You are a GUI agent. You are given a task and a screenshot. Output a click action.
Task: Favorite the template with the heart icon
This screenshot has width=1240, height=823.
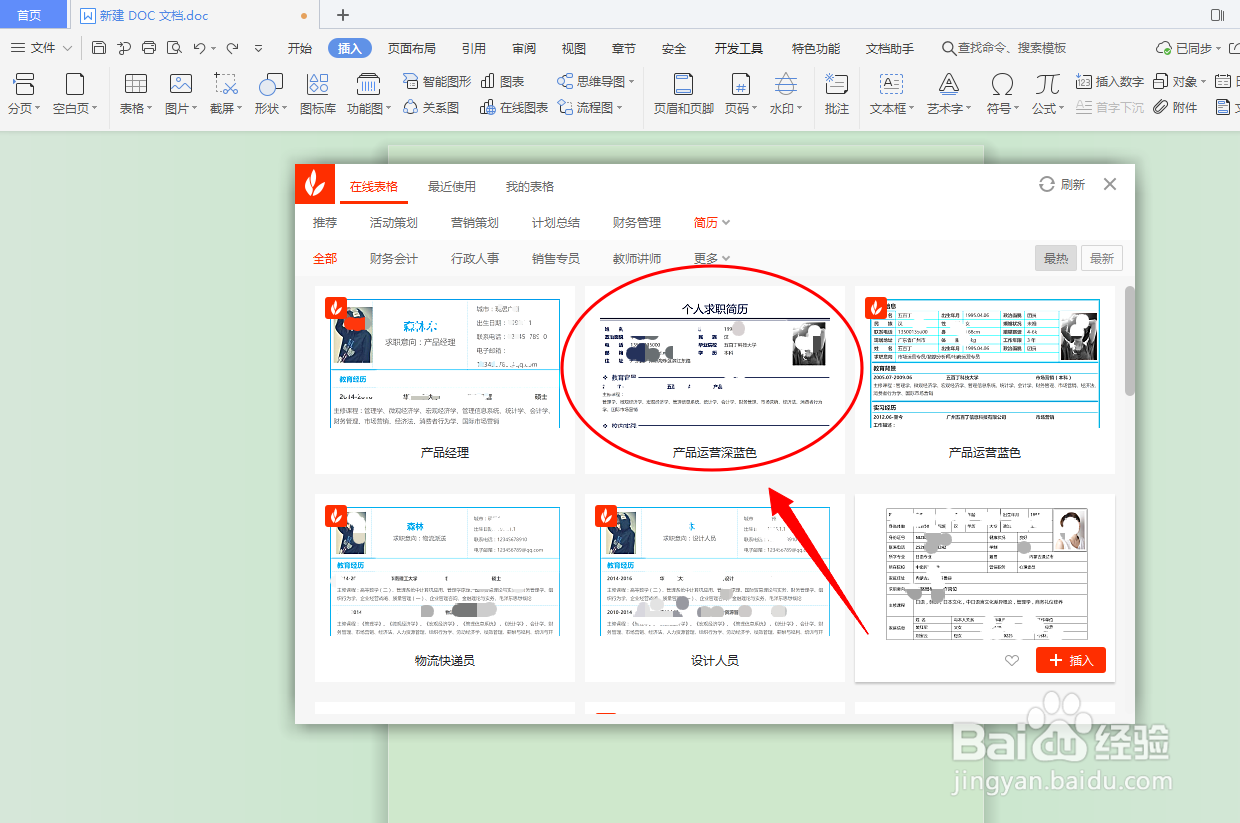1012,660
